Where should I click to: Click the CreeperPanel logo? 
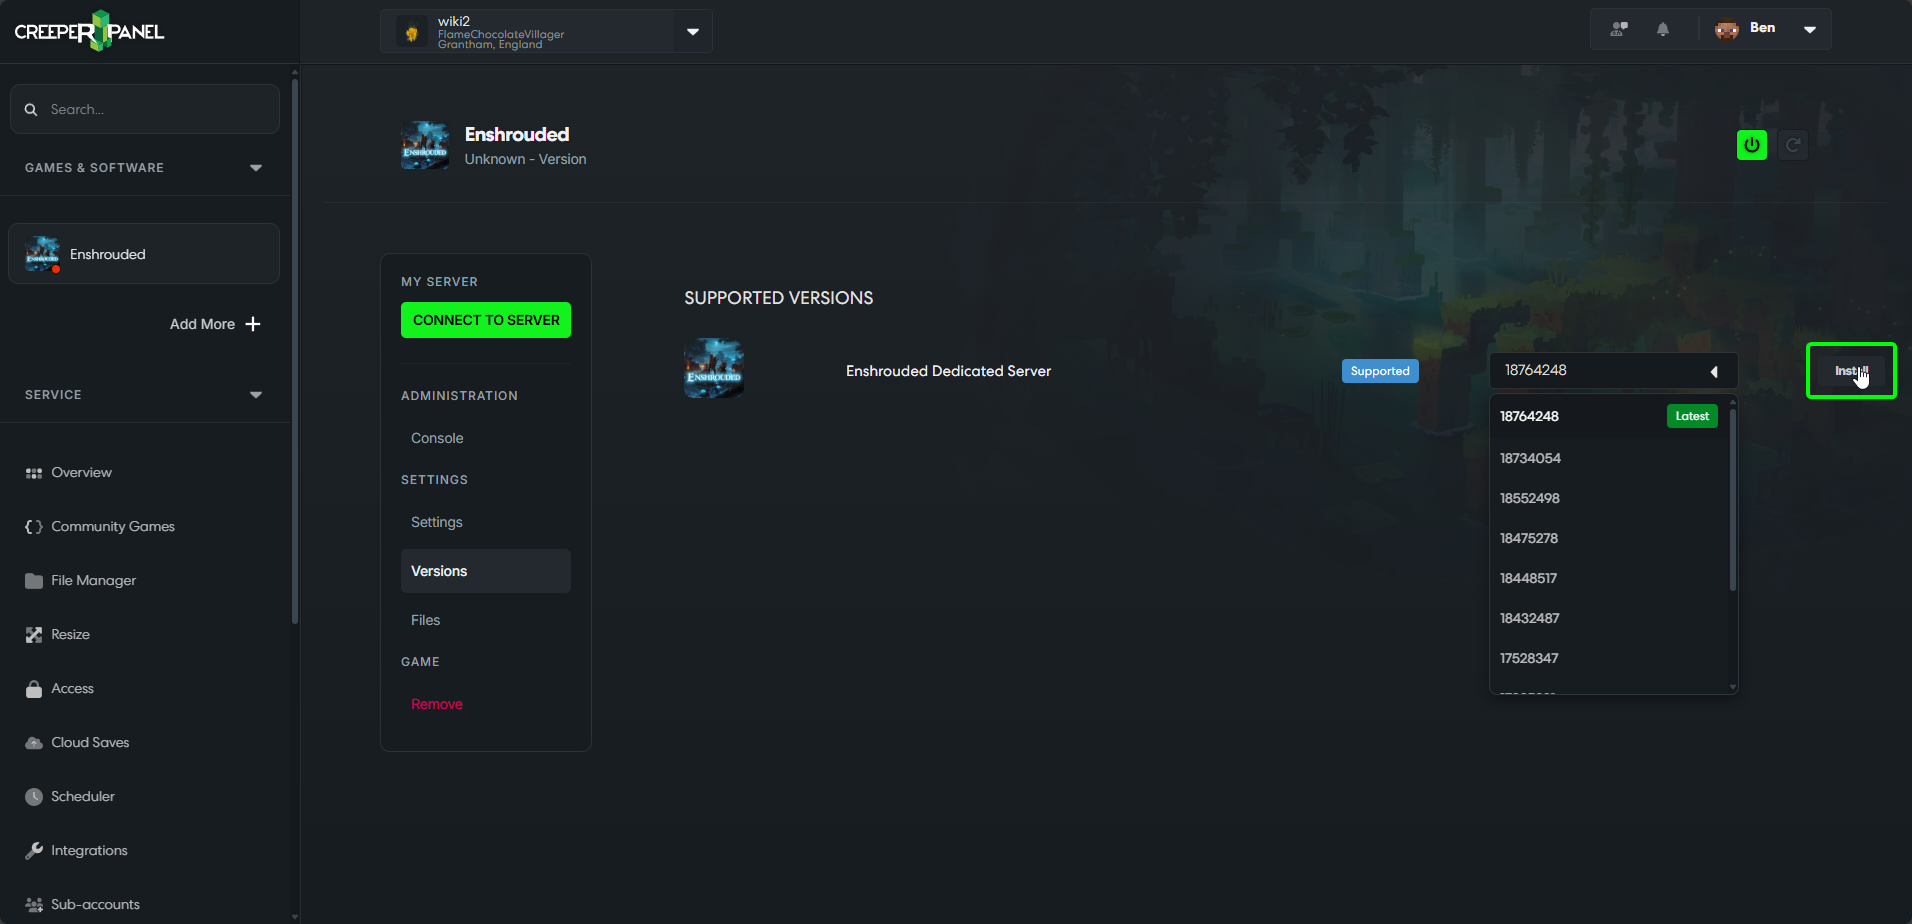pos(89,31)
